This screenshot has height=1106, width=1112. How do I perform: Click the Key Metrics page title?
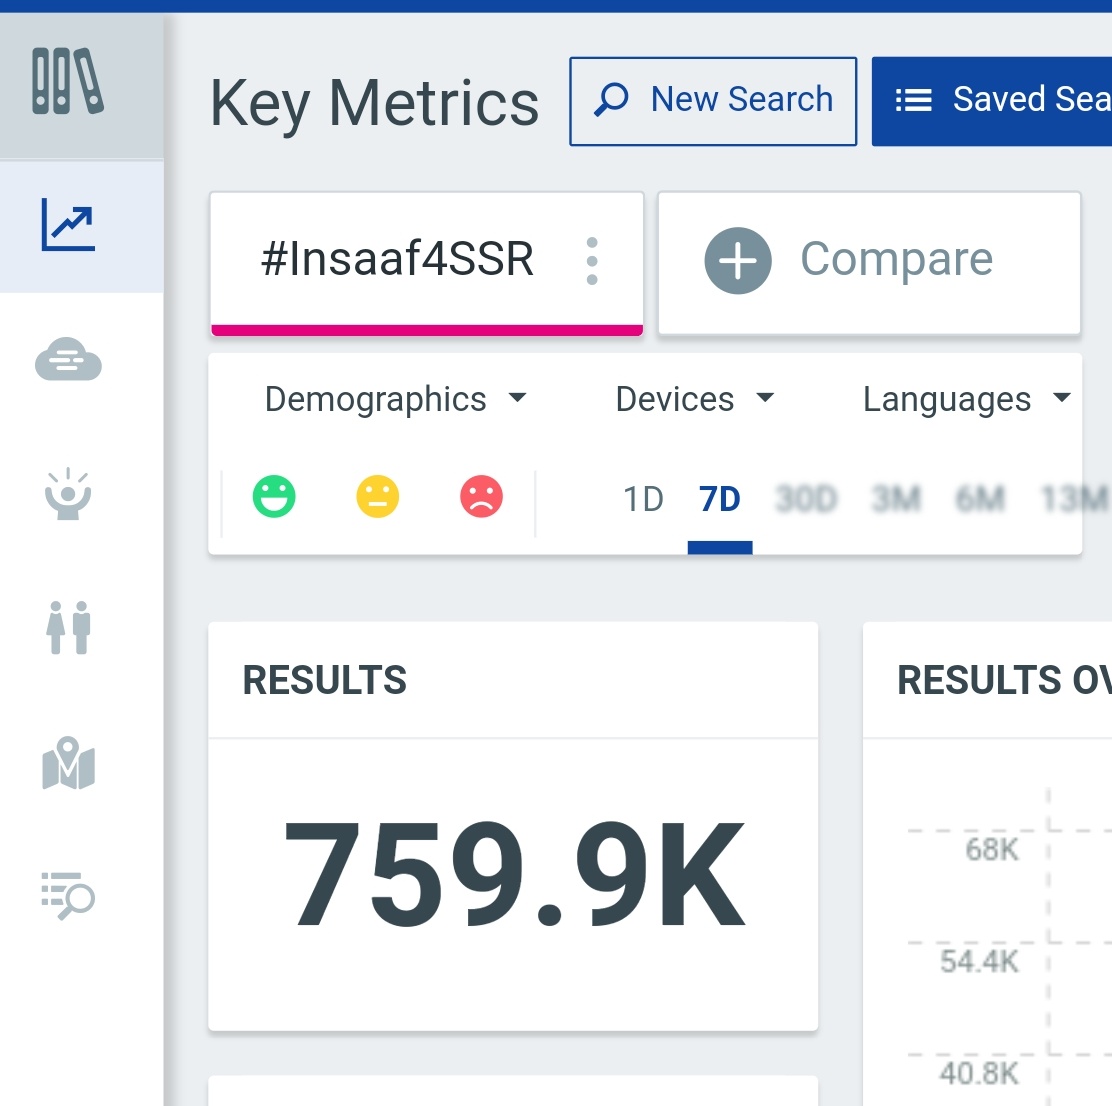pyautogui.click(x=374, y=104)
